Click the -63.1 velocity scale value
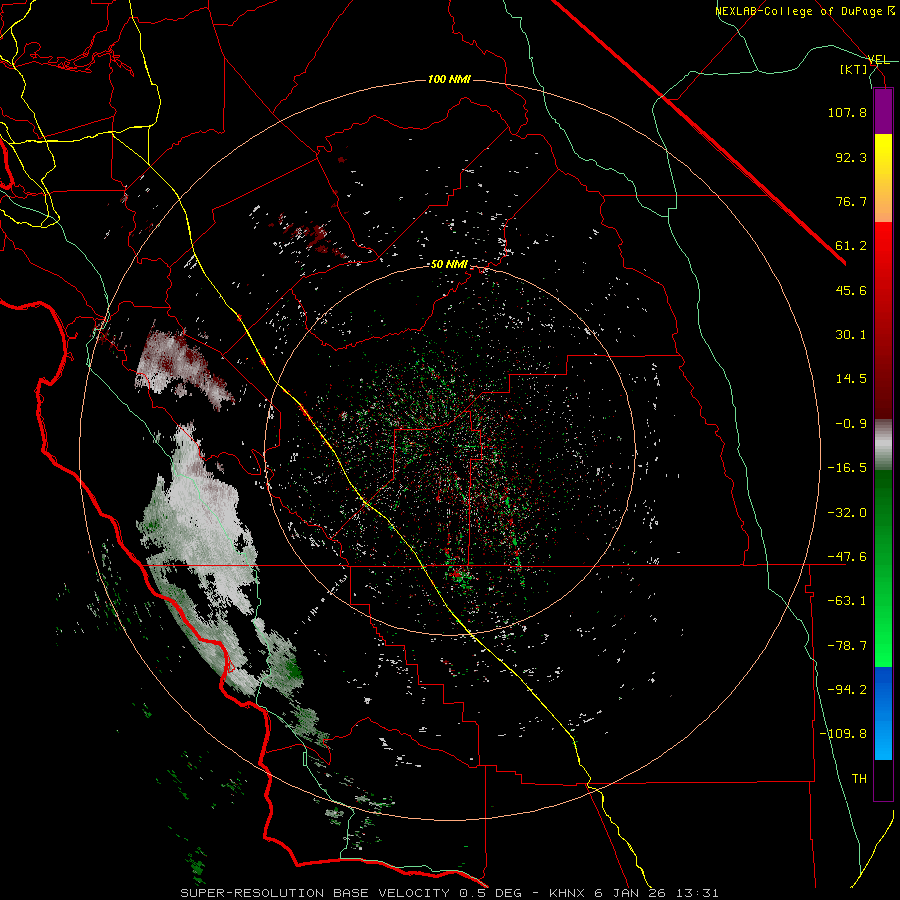Image resolution: width=900 pixels, height=900 pixels. coord(847,601)
